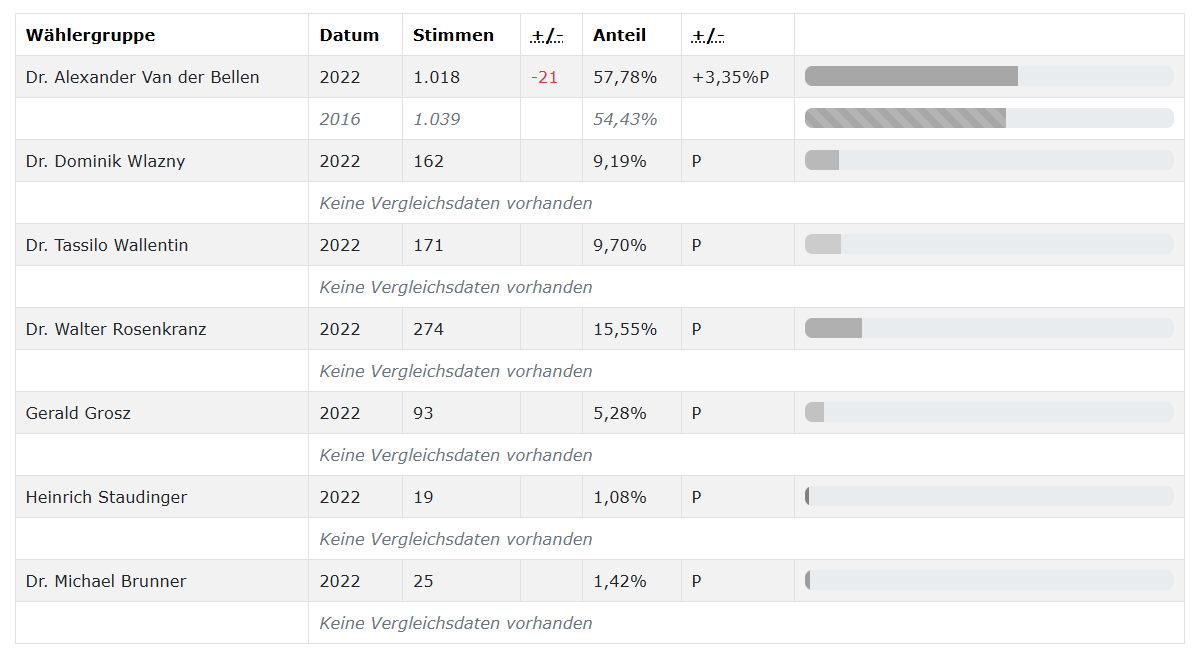Click the Stimmen column header
This screenshot has height=657, width=1197.
click(453, 35)
